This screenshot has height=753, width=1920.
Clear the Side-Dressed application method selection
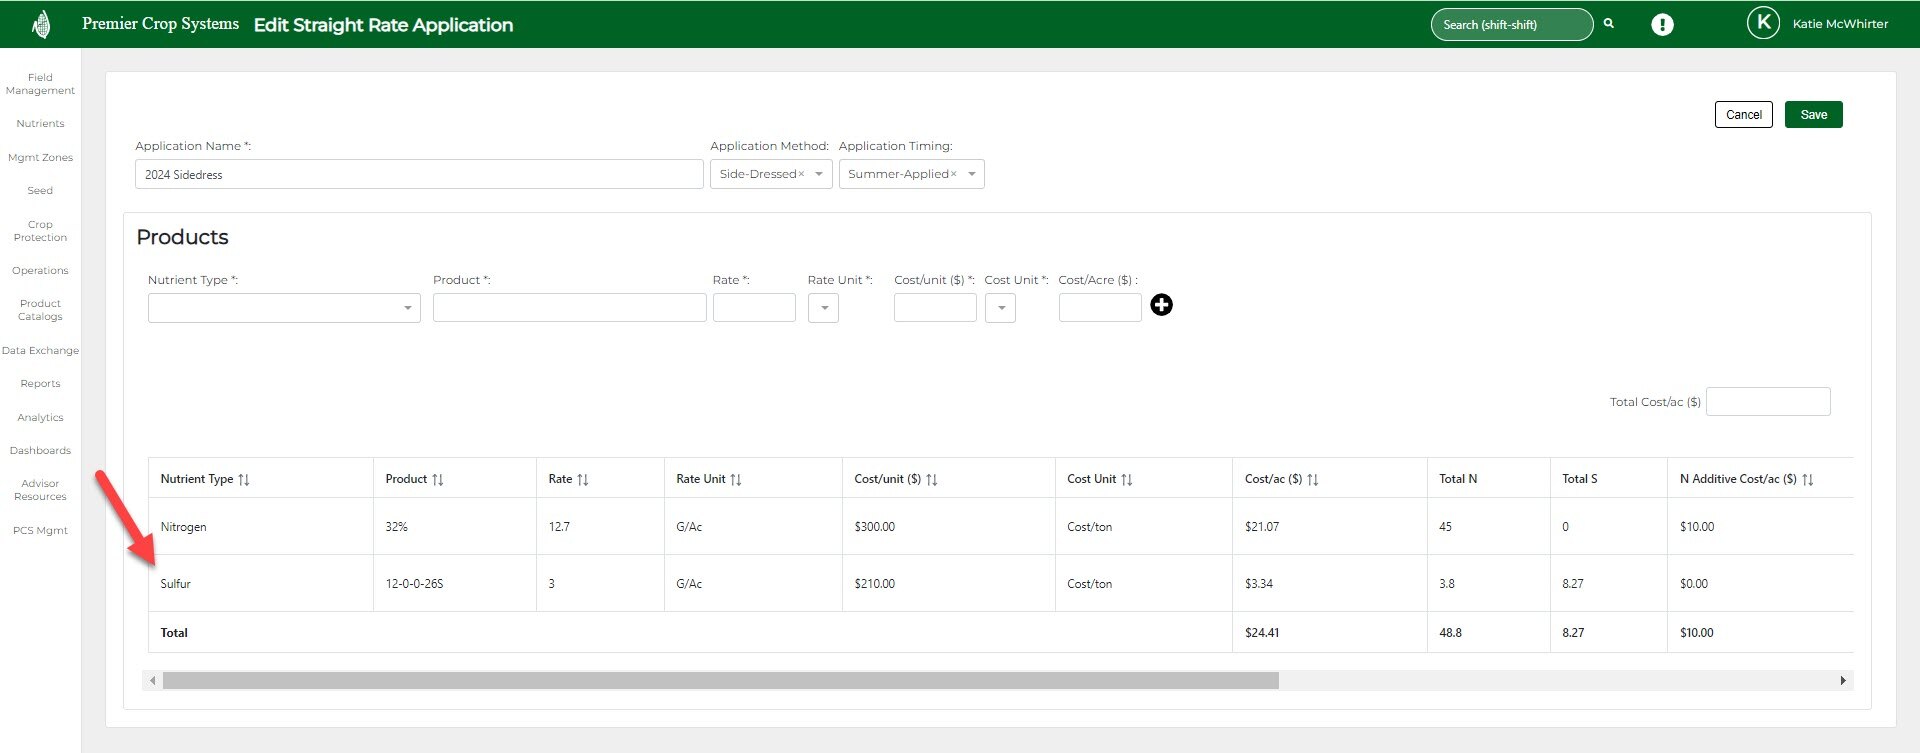point(801,175)
